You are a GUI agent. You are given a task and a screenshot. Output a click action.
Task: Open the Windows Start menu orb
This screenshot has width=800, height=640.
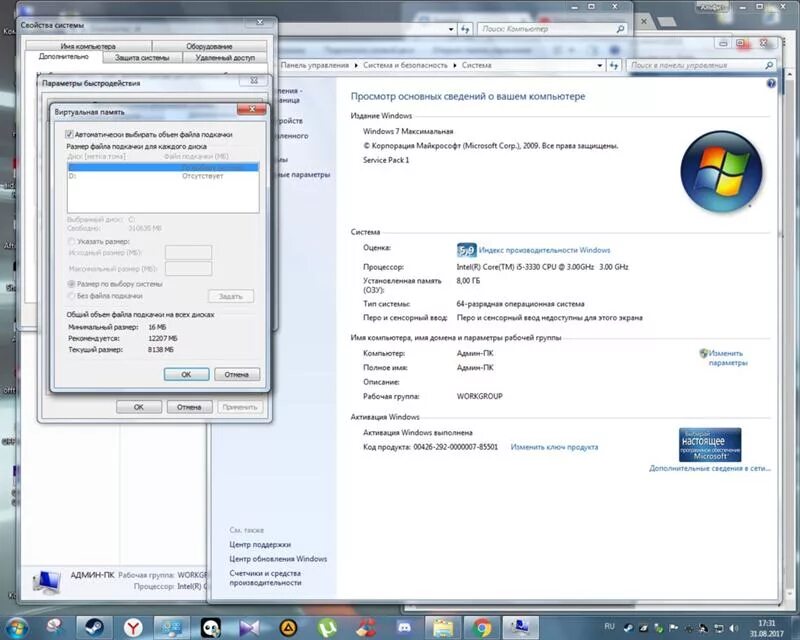pos(15,627)
